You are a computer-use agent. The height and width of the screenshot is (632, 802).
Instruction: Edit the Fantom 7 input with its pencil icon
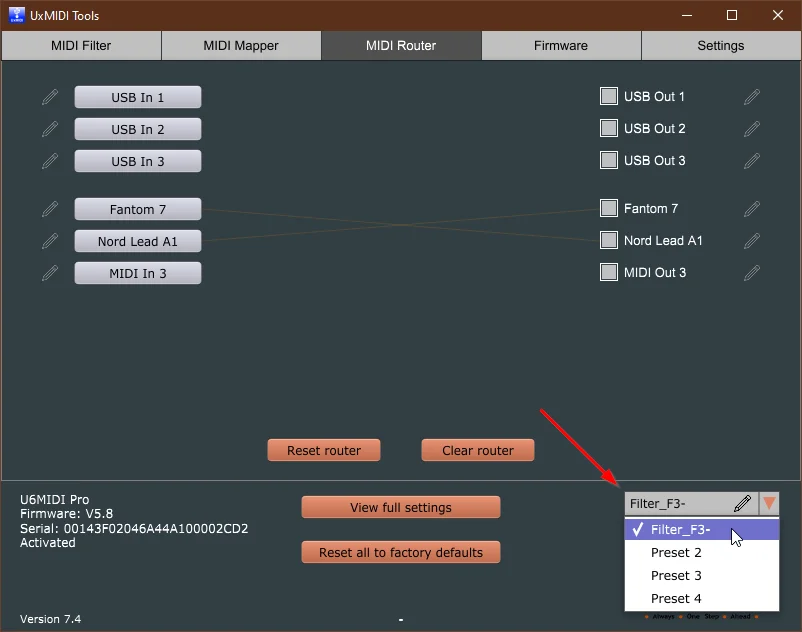point(50,208)
